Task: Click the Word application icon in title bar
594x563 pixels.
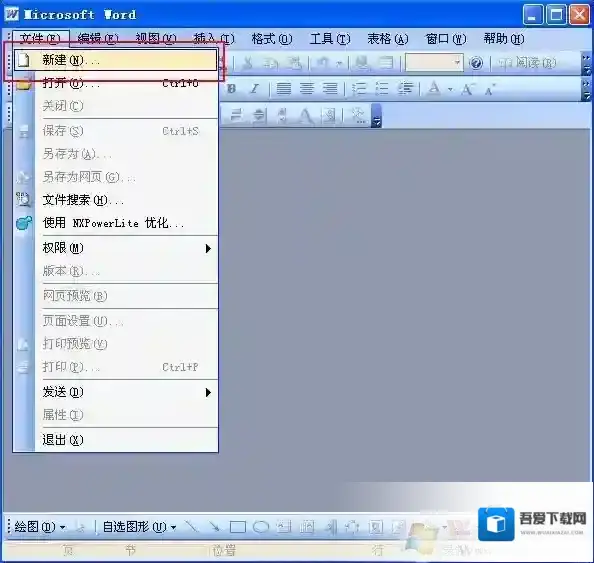Action: tap(12, 14)
